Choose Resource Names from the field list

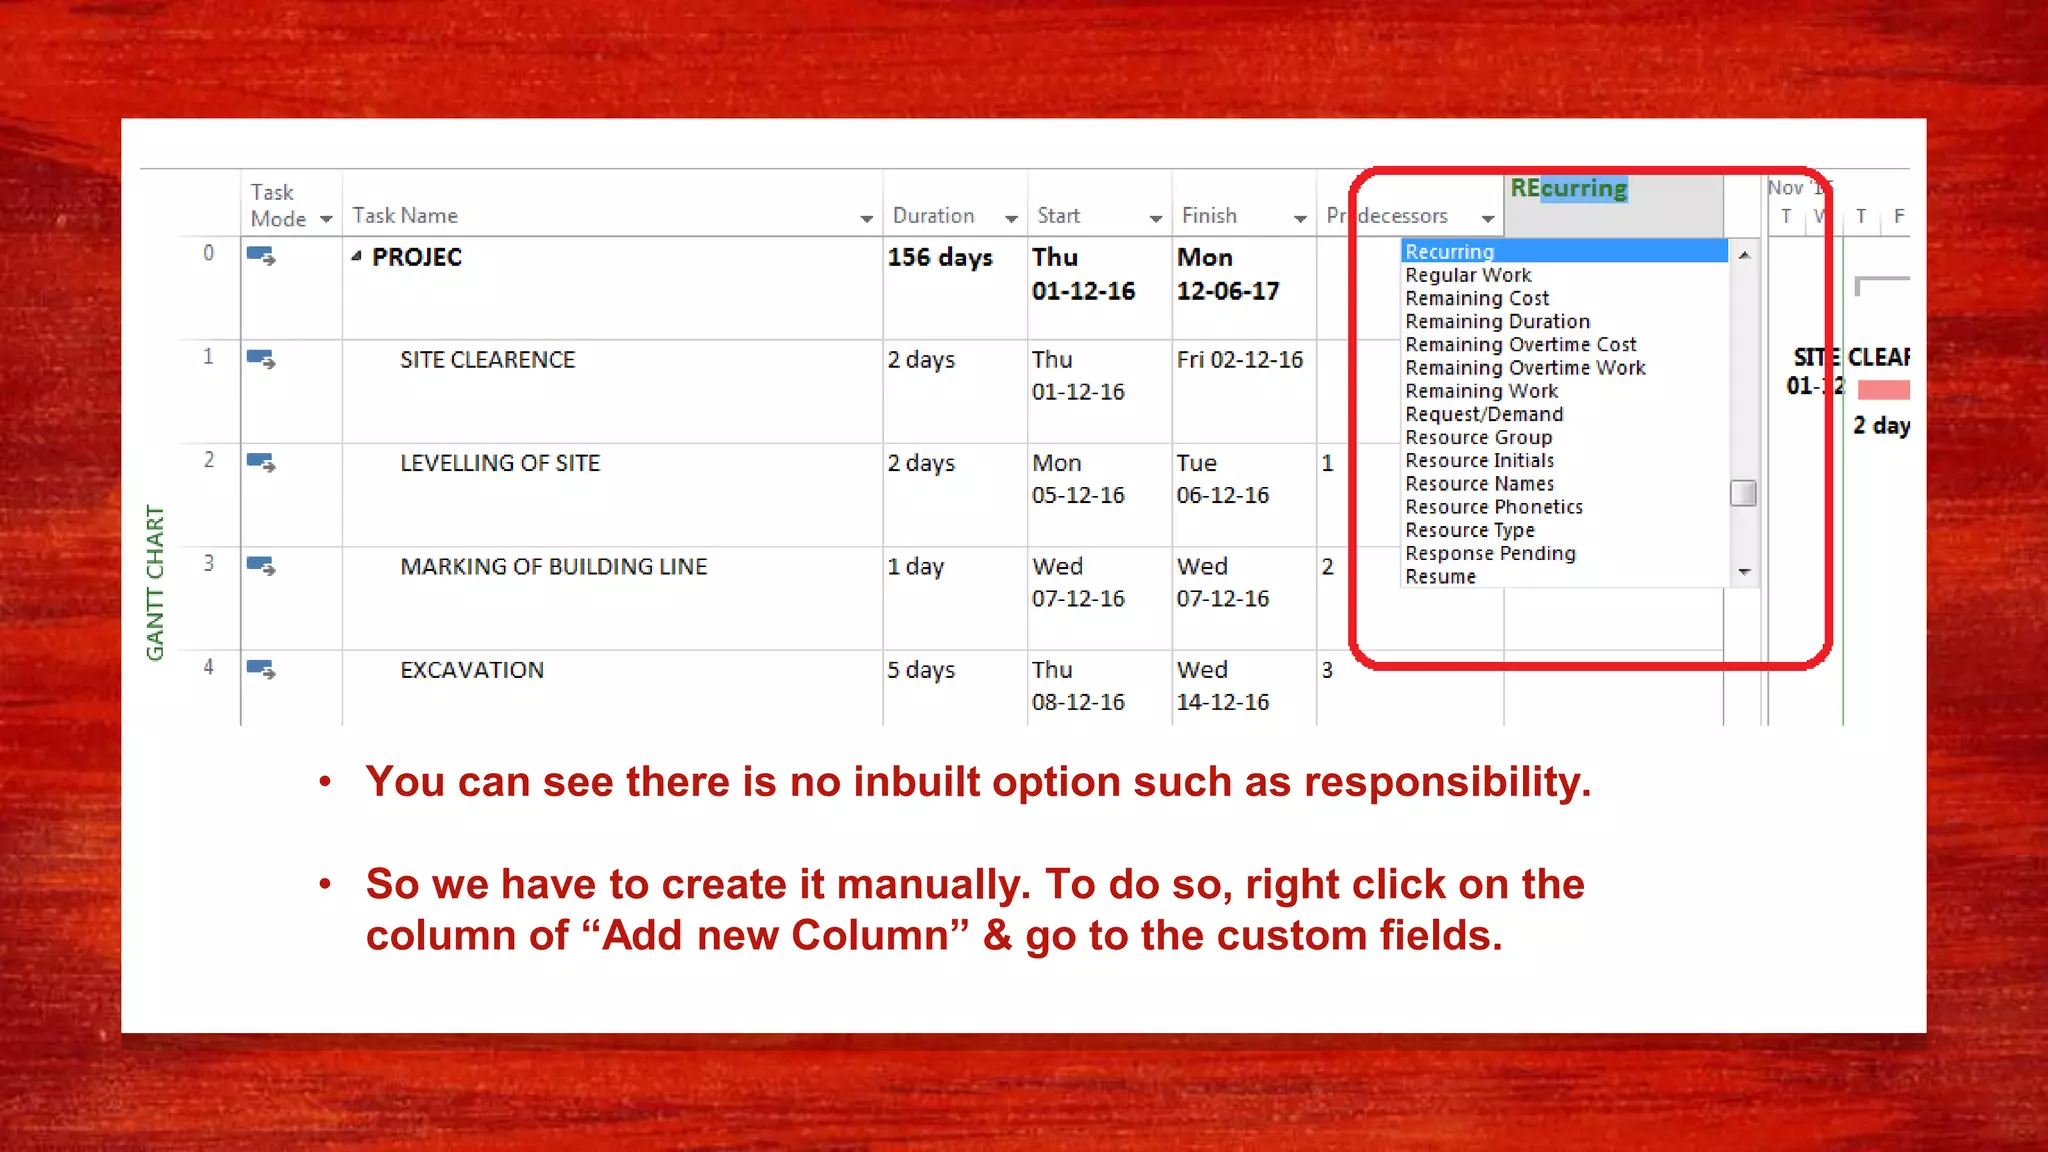click(1564, 483)
